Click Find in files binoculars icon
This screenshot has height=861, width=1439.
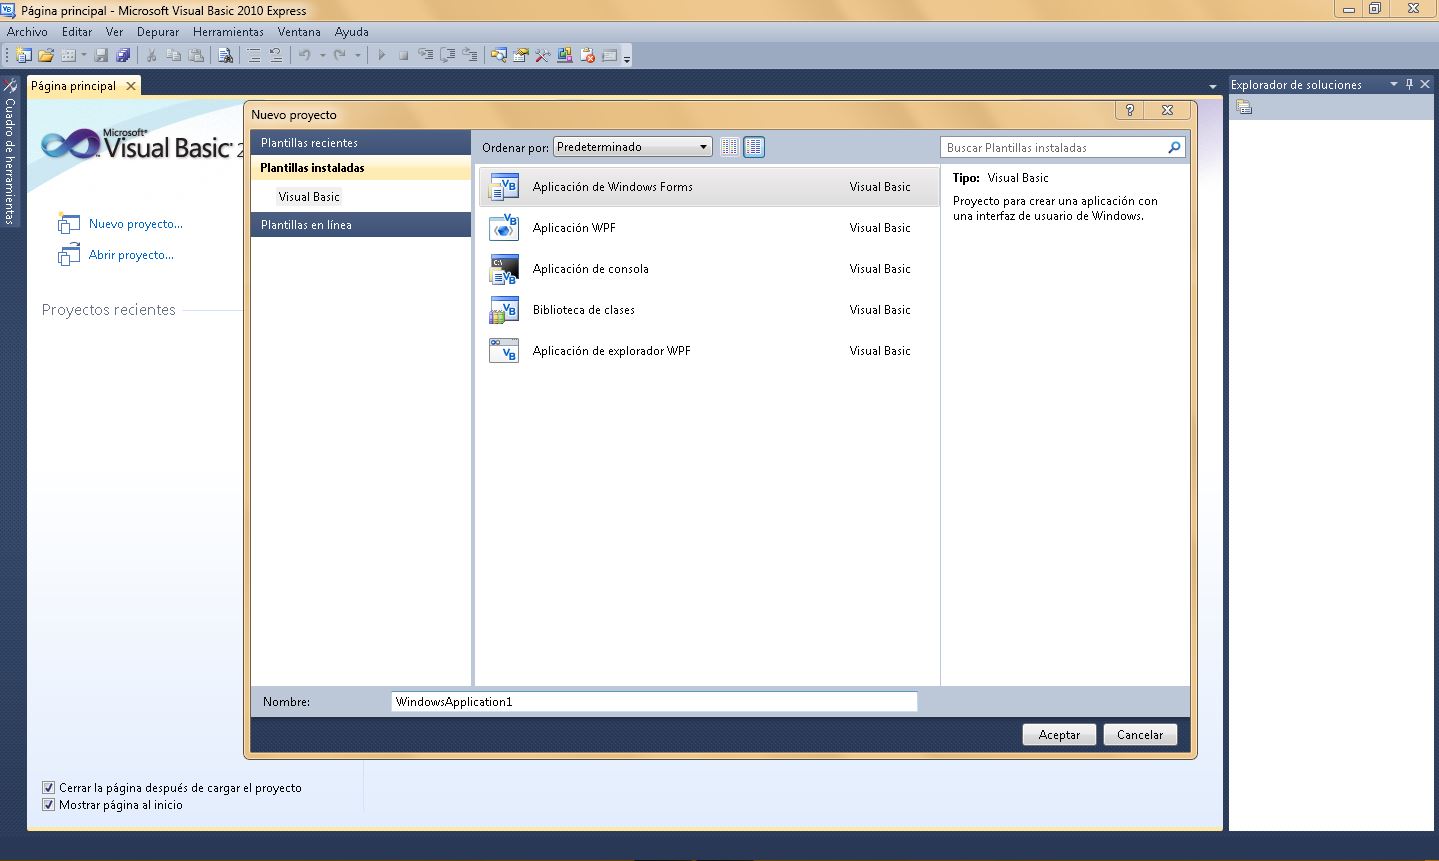pyautogui.click(x=225, y=56)
